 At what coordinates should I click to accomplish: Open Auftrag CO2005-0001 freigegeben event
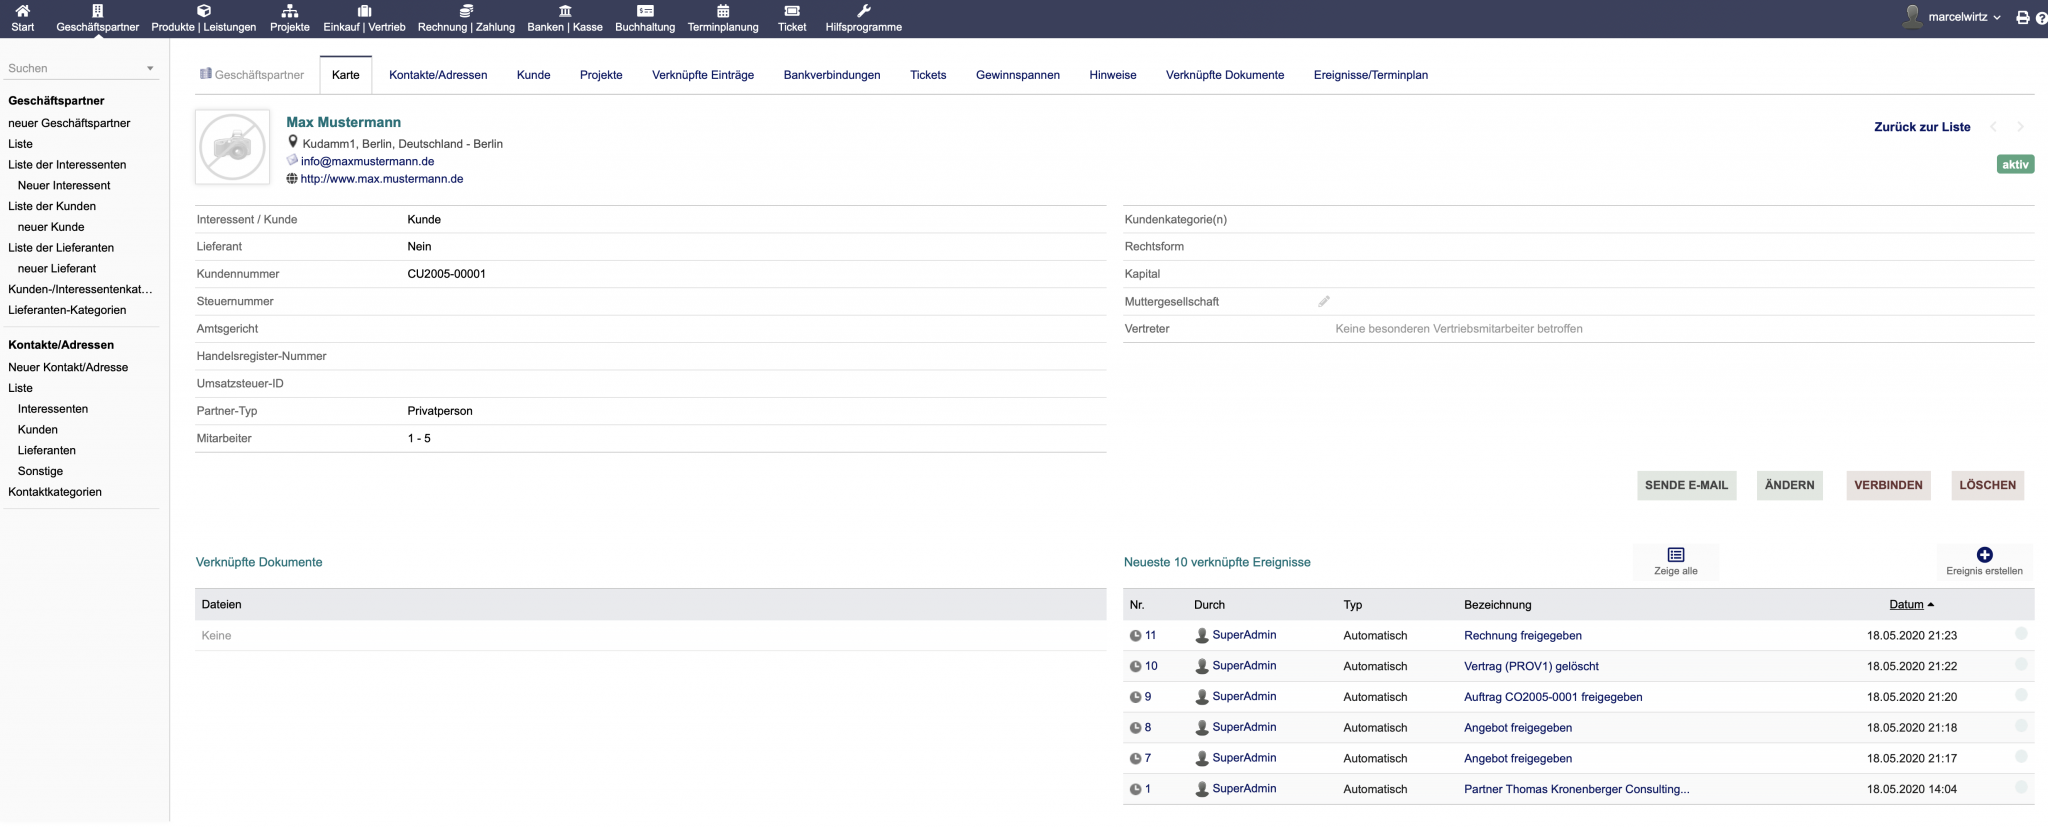point(1553,697)
